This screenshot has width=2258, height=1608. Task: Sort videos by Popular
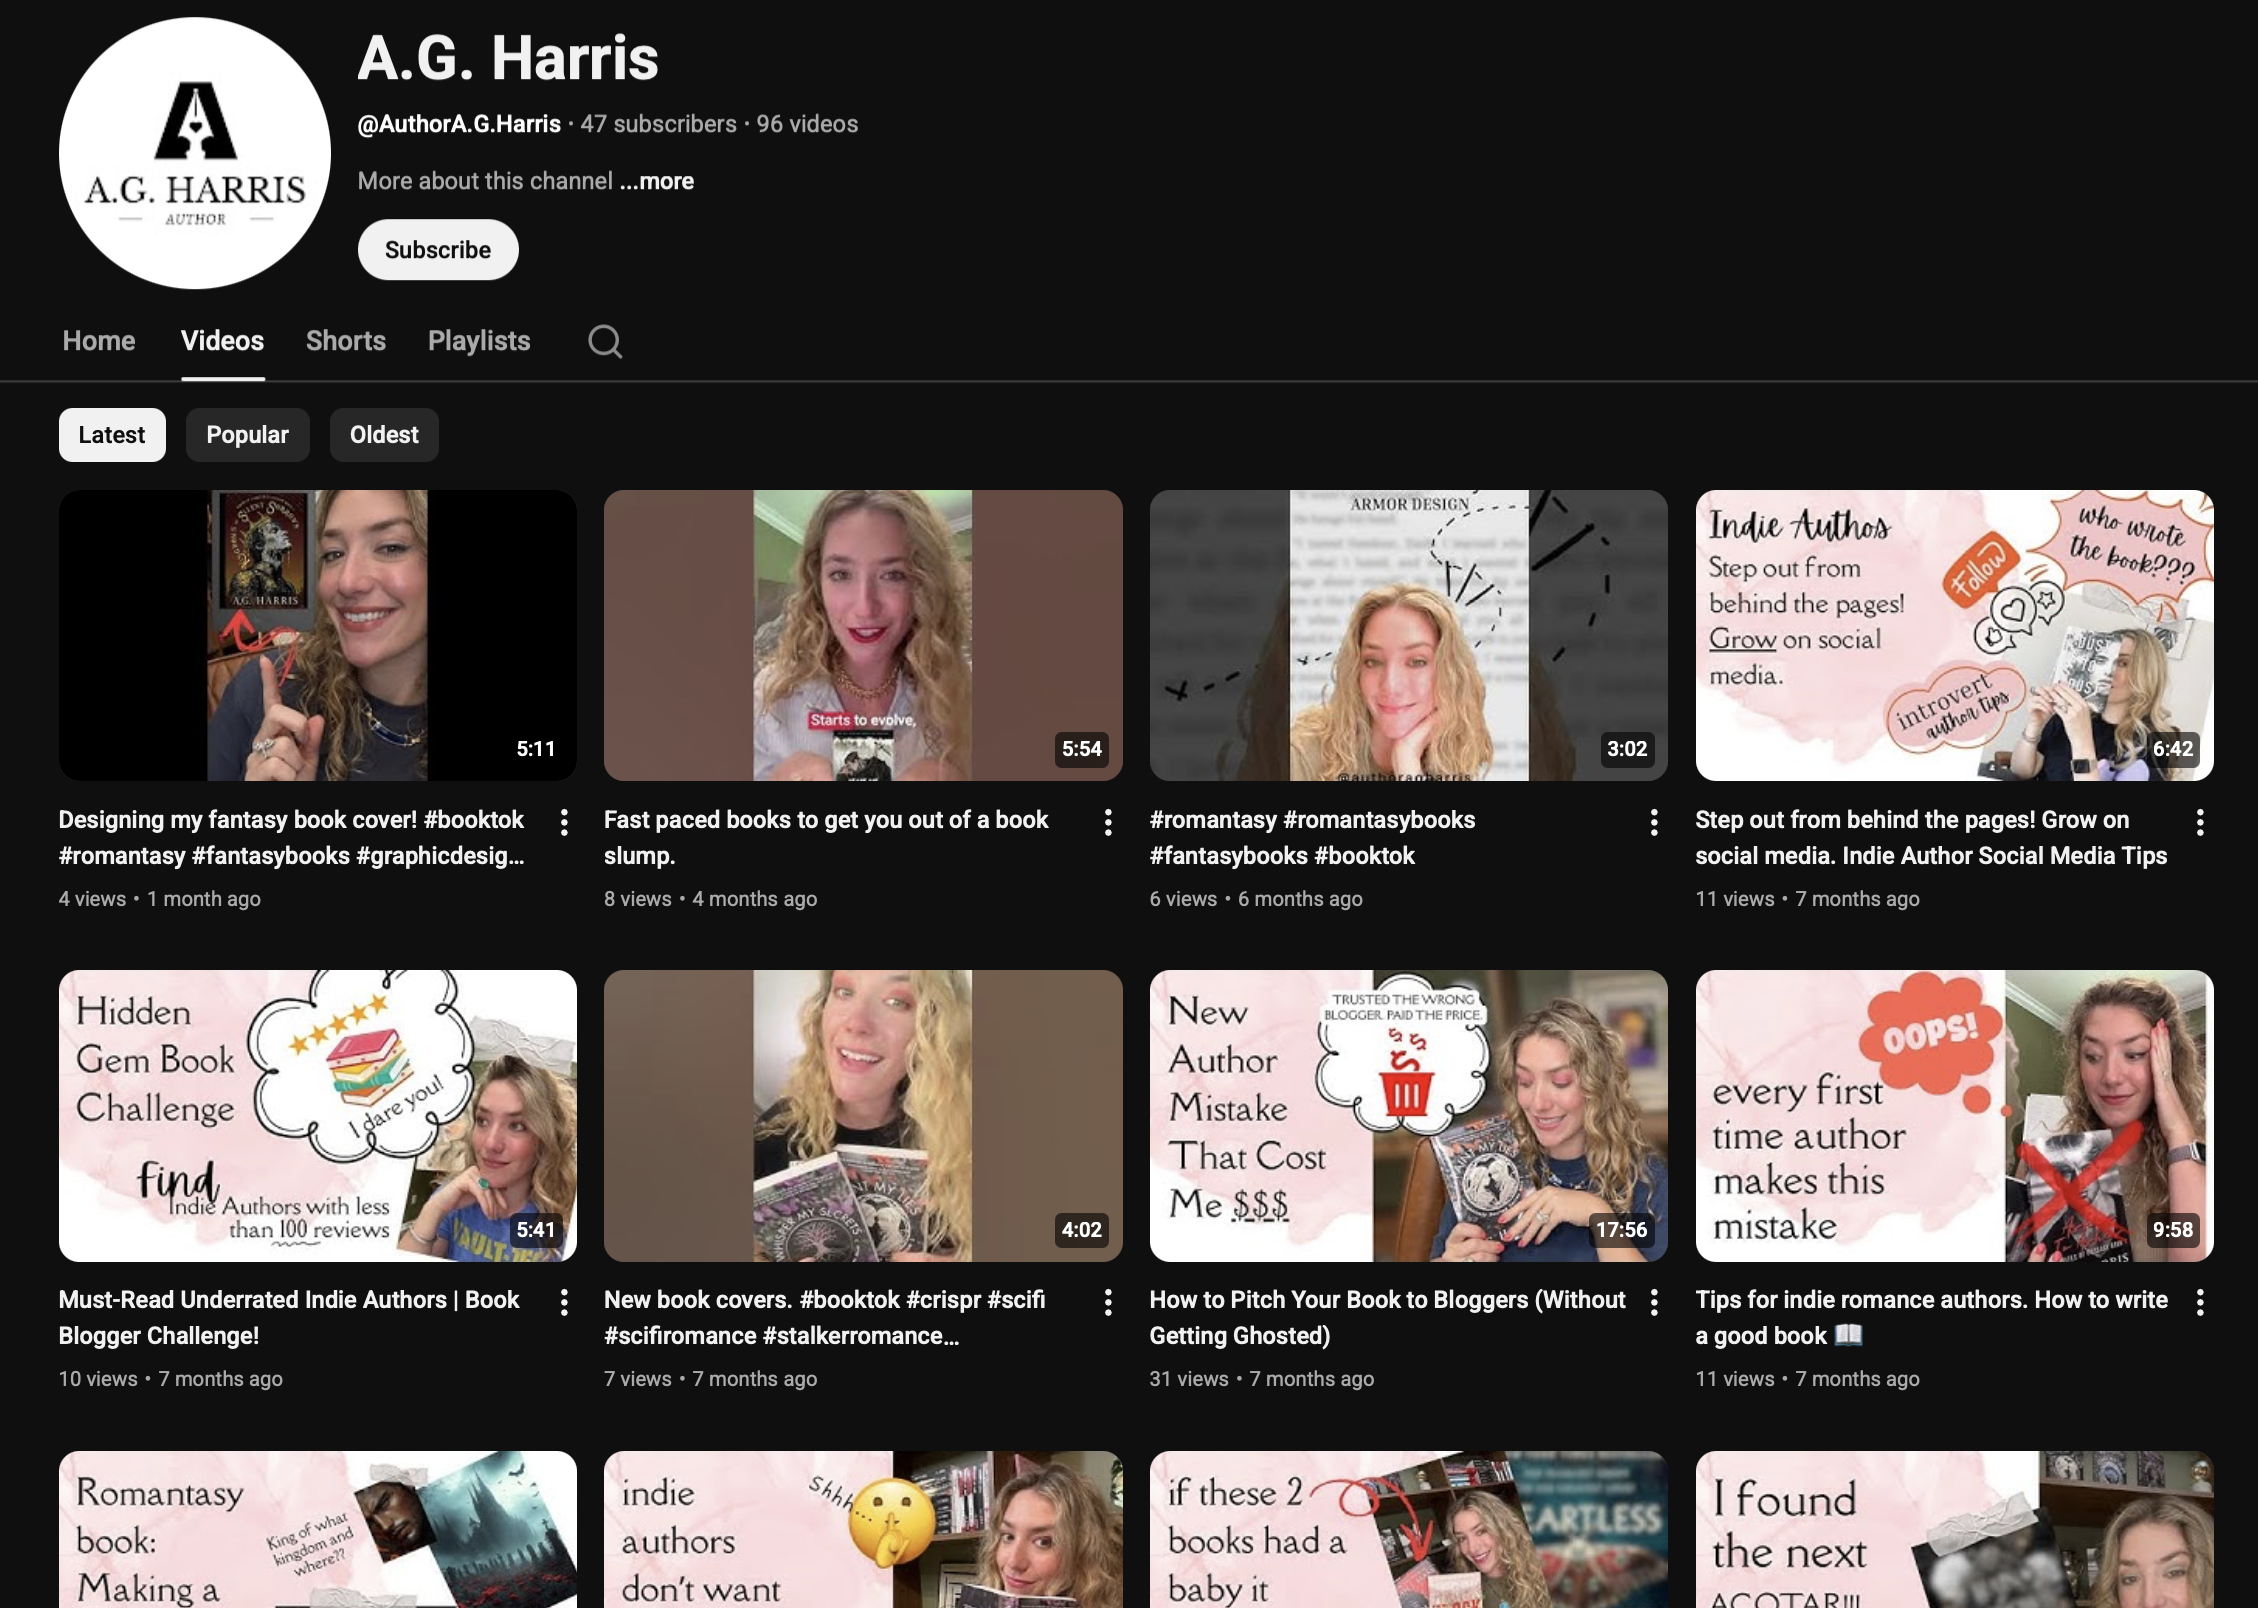tap(247, 435)
